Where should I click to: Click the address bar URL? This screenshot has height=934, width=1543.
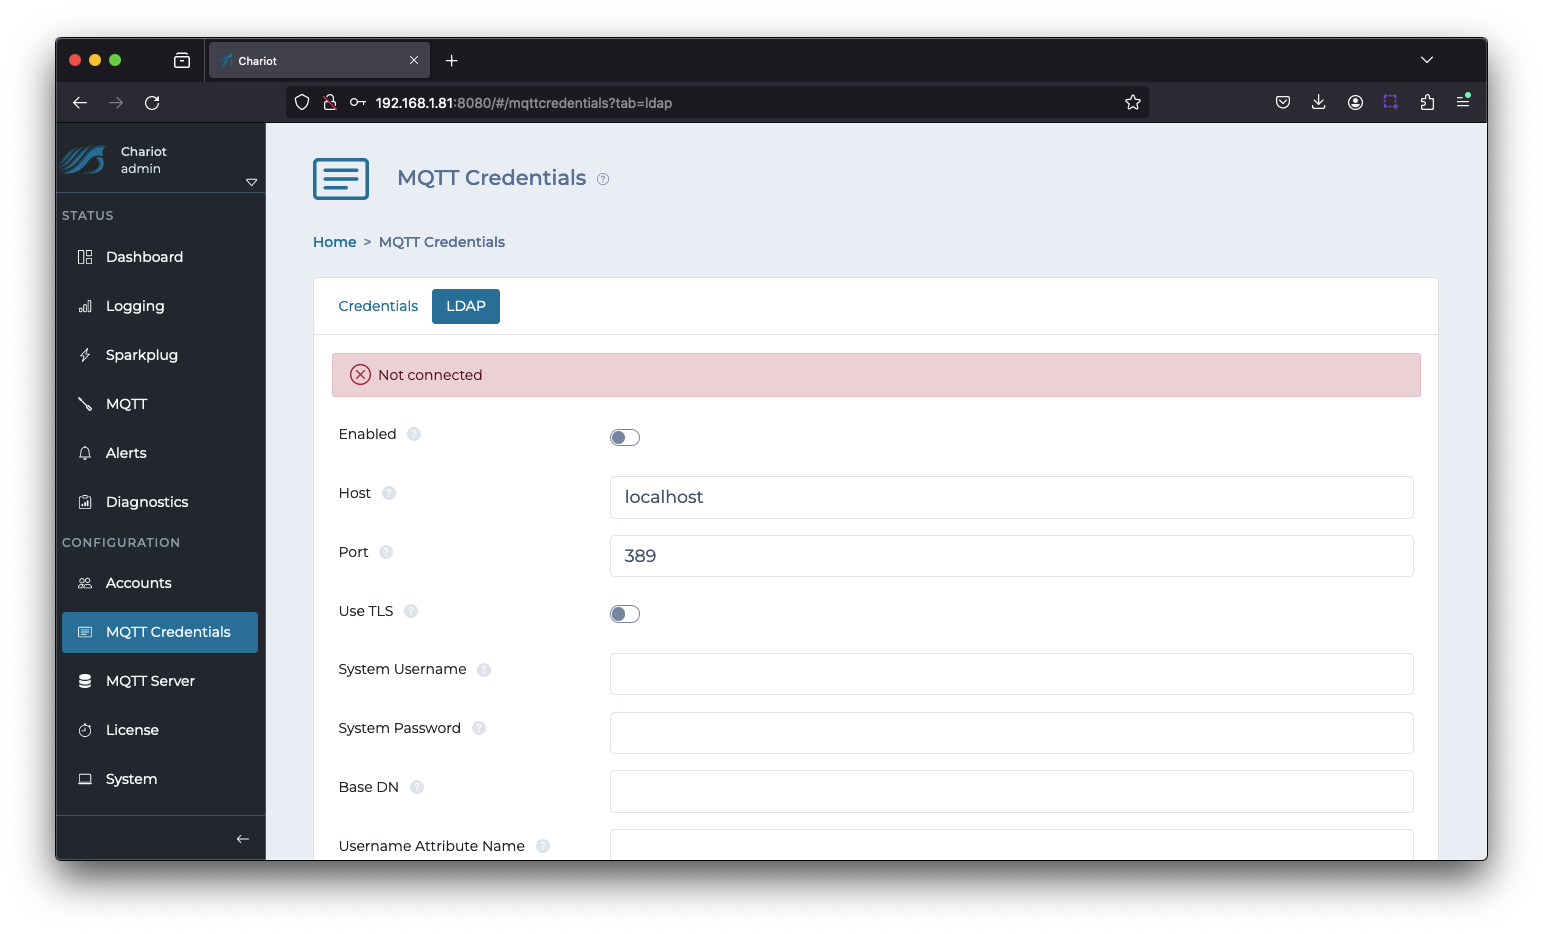(524, 103)
